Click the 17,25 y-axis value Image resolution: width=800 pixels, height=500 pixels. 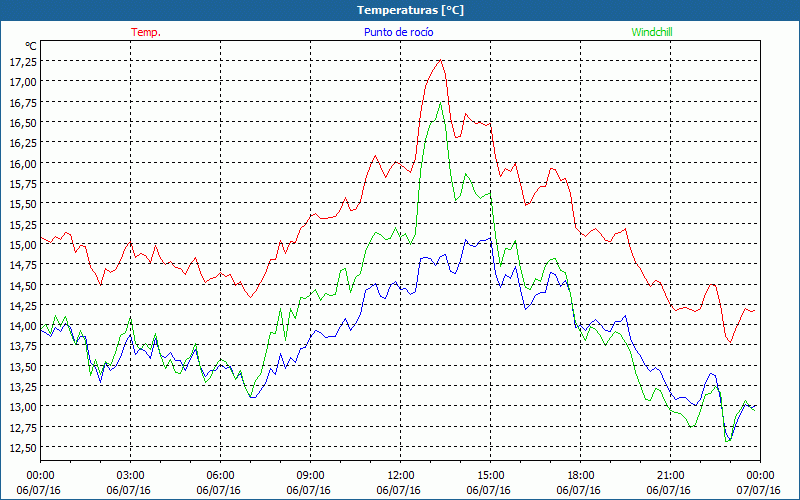pos(22,61)
